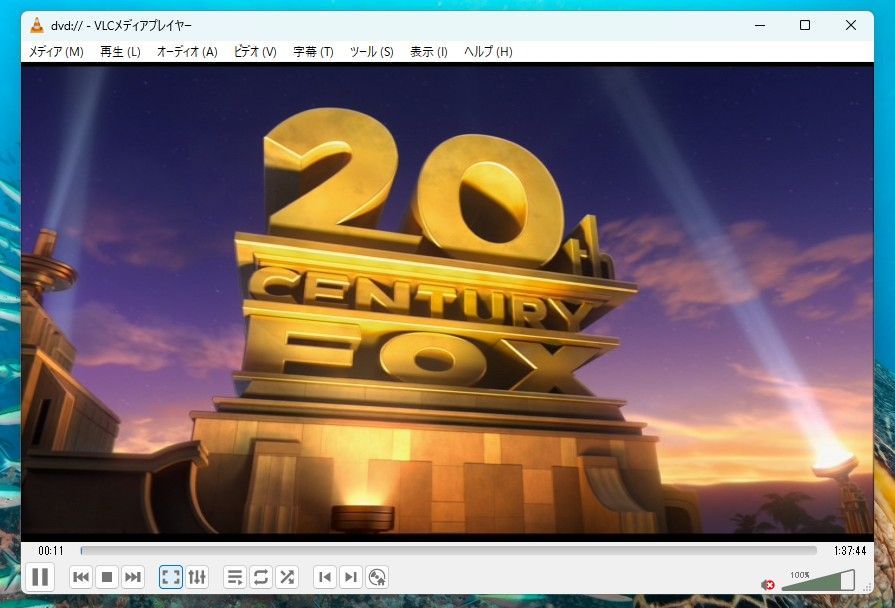Click the playback seek bar
Screen dimensions: 895x608
coord(448,550)
